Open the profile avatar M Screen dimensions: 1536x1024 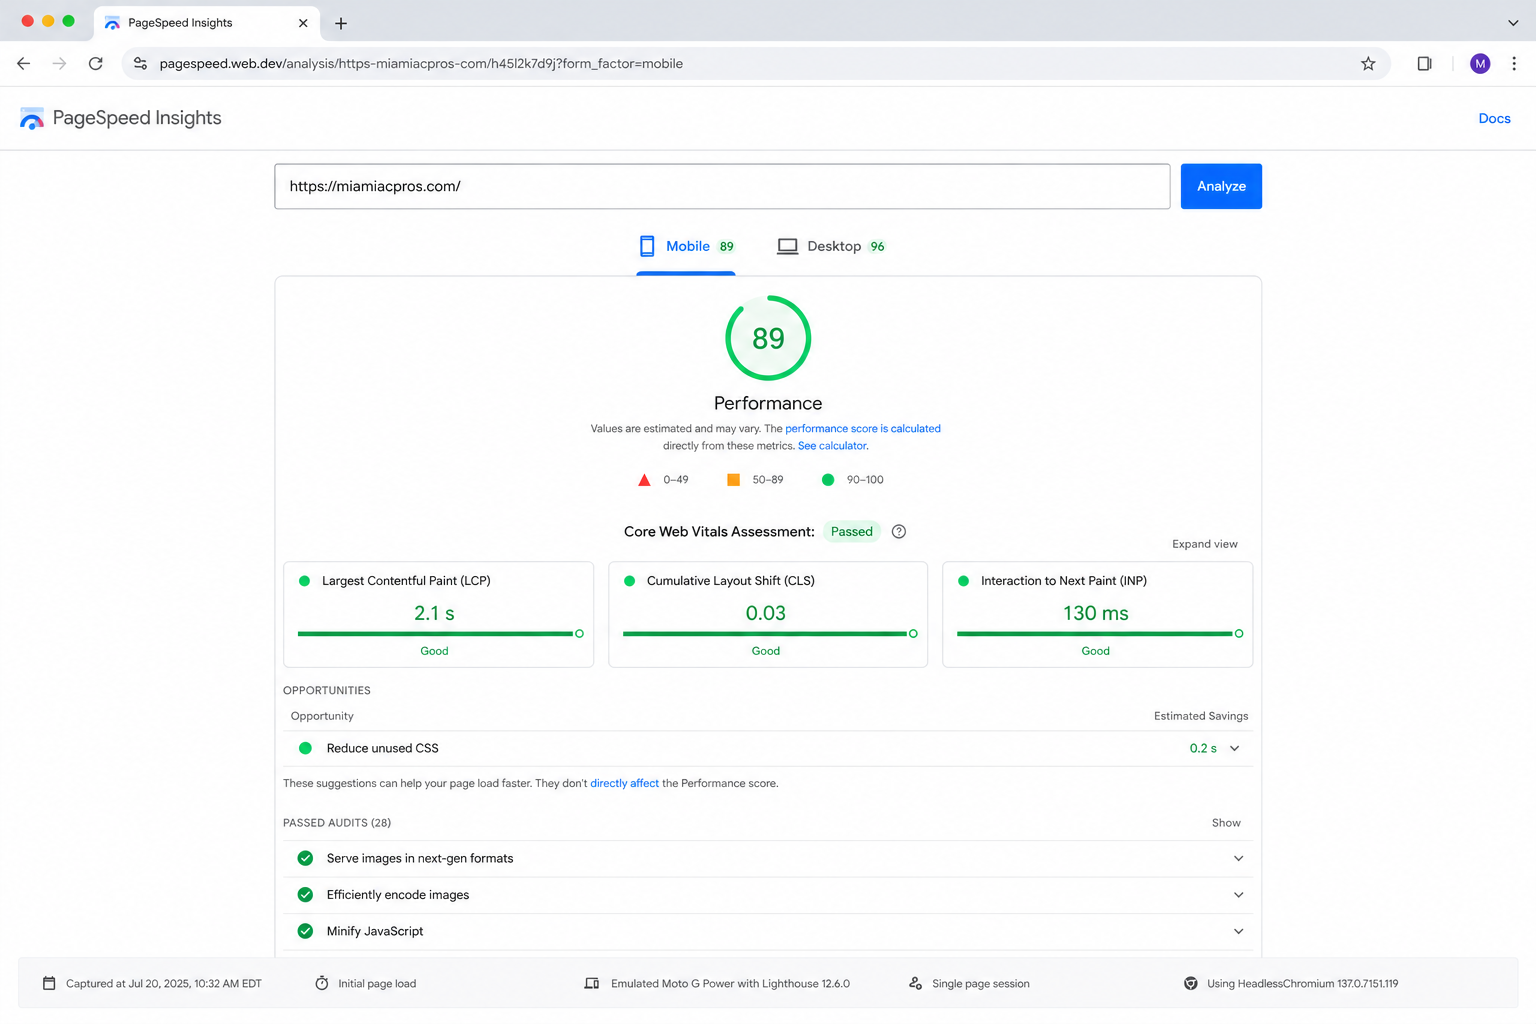point(1480,63)
